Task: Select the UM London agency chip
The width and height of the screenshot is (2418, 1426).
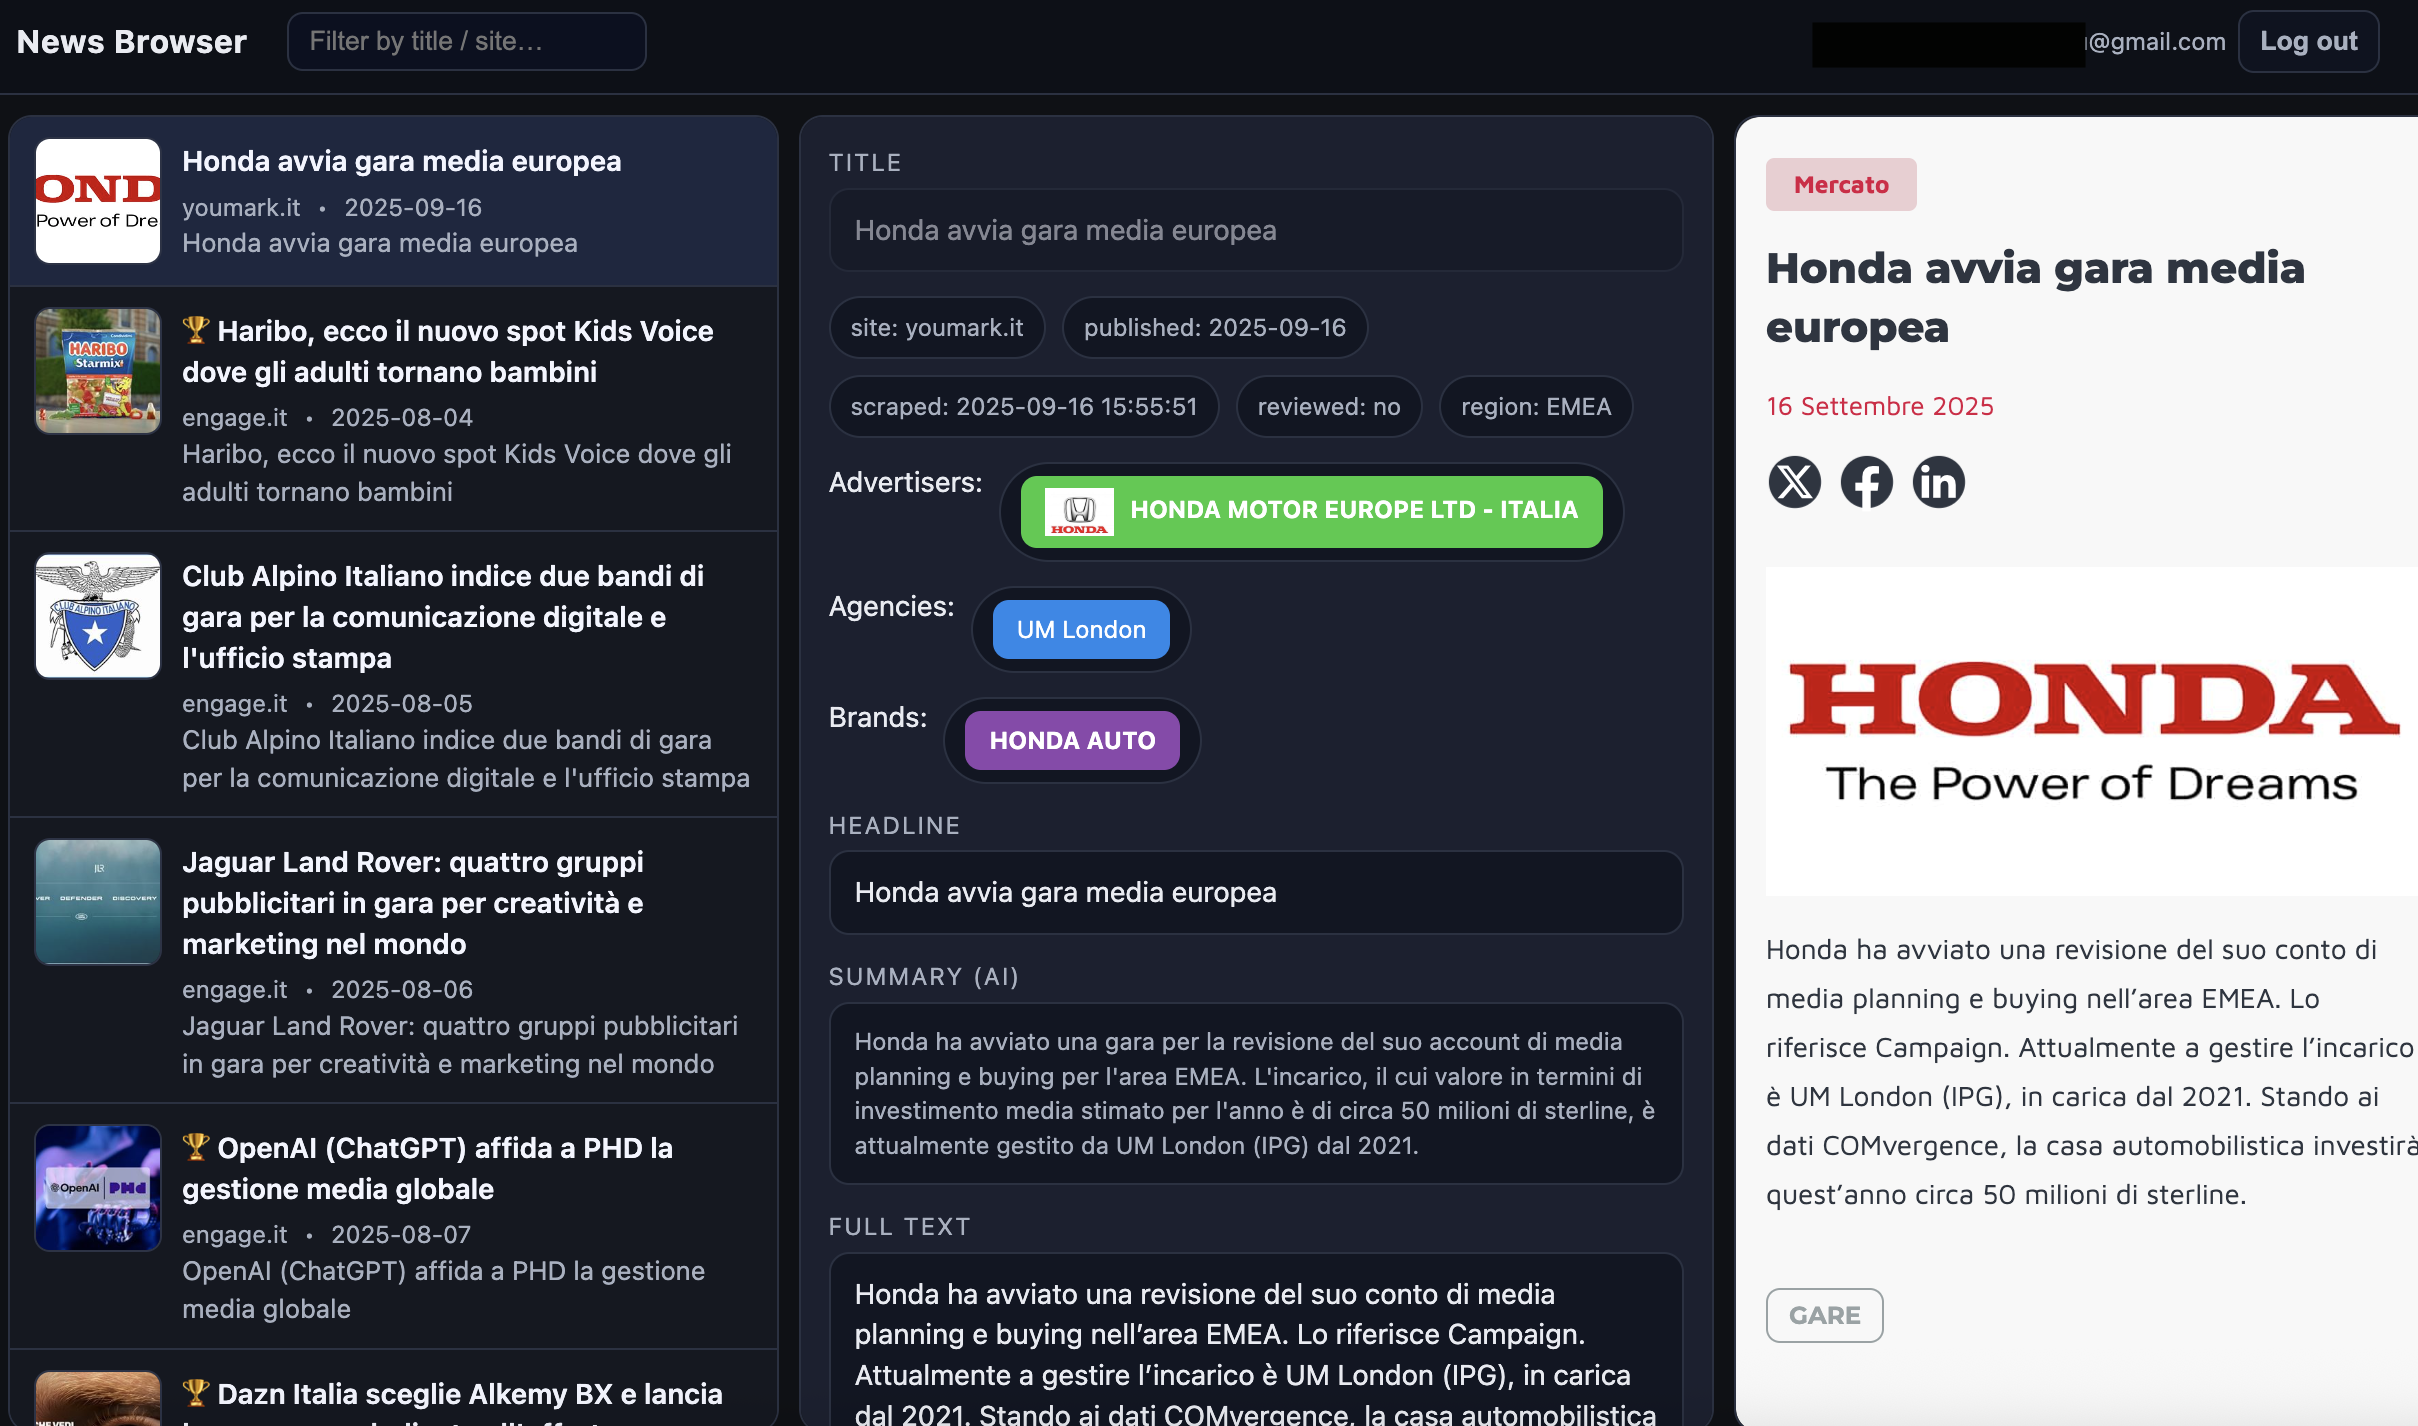Action: pos(1081,630)
